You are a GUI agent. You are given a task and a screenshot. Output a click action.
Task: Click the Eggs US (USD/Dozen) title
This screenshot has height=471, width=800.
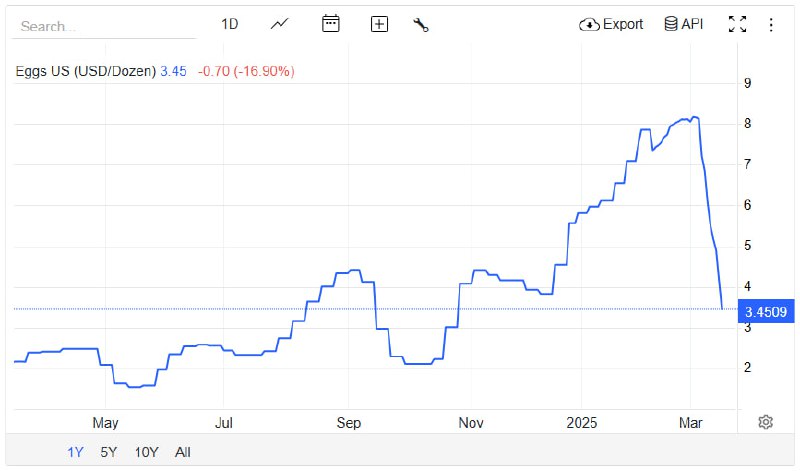coord(86,71)
